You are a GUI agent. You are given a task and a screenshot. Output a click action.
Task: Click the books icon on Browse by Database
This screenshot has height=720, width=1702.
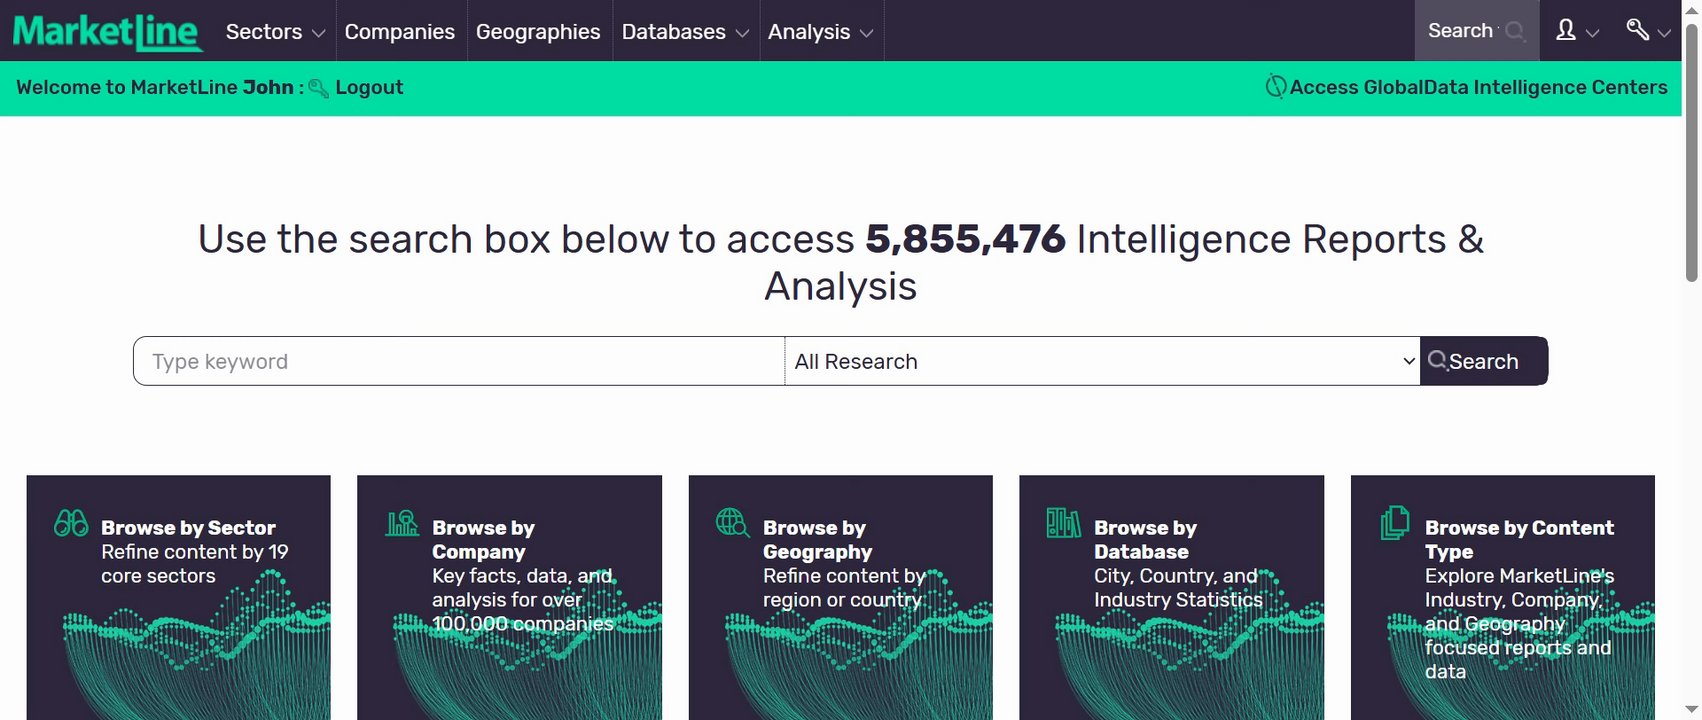point(1063,523)
